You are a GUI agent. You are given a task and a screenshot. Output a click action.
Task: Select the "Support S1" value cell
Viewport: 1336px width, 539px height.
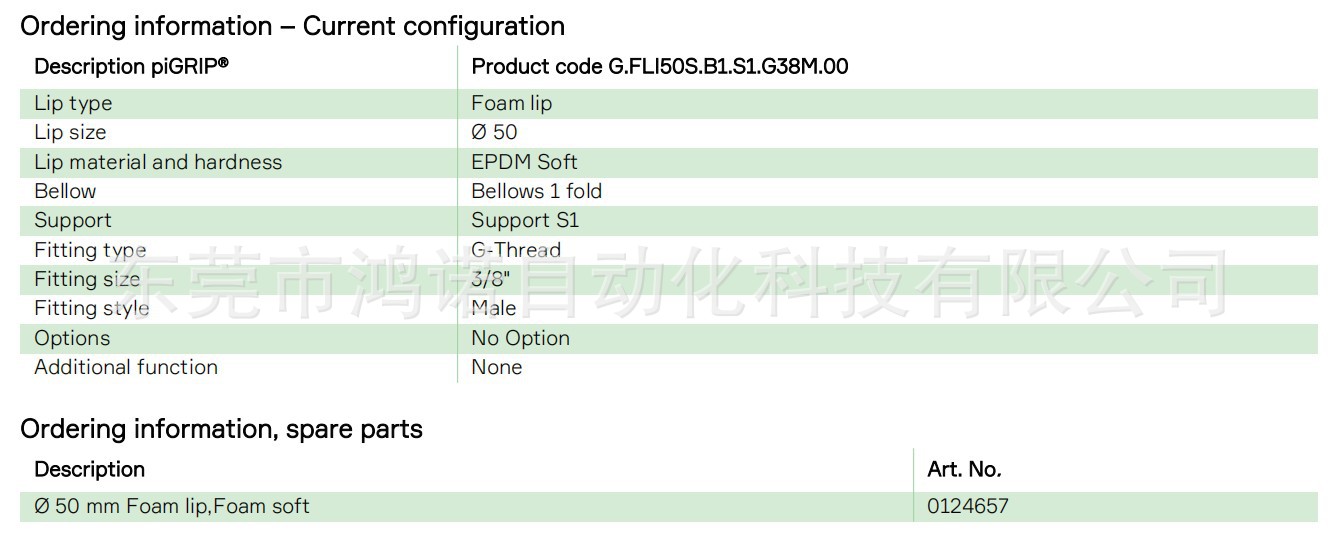point(525,220)
